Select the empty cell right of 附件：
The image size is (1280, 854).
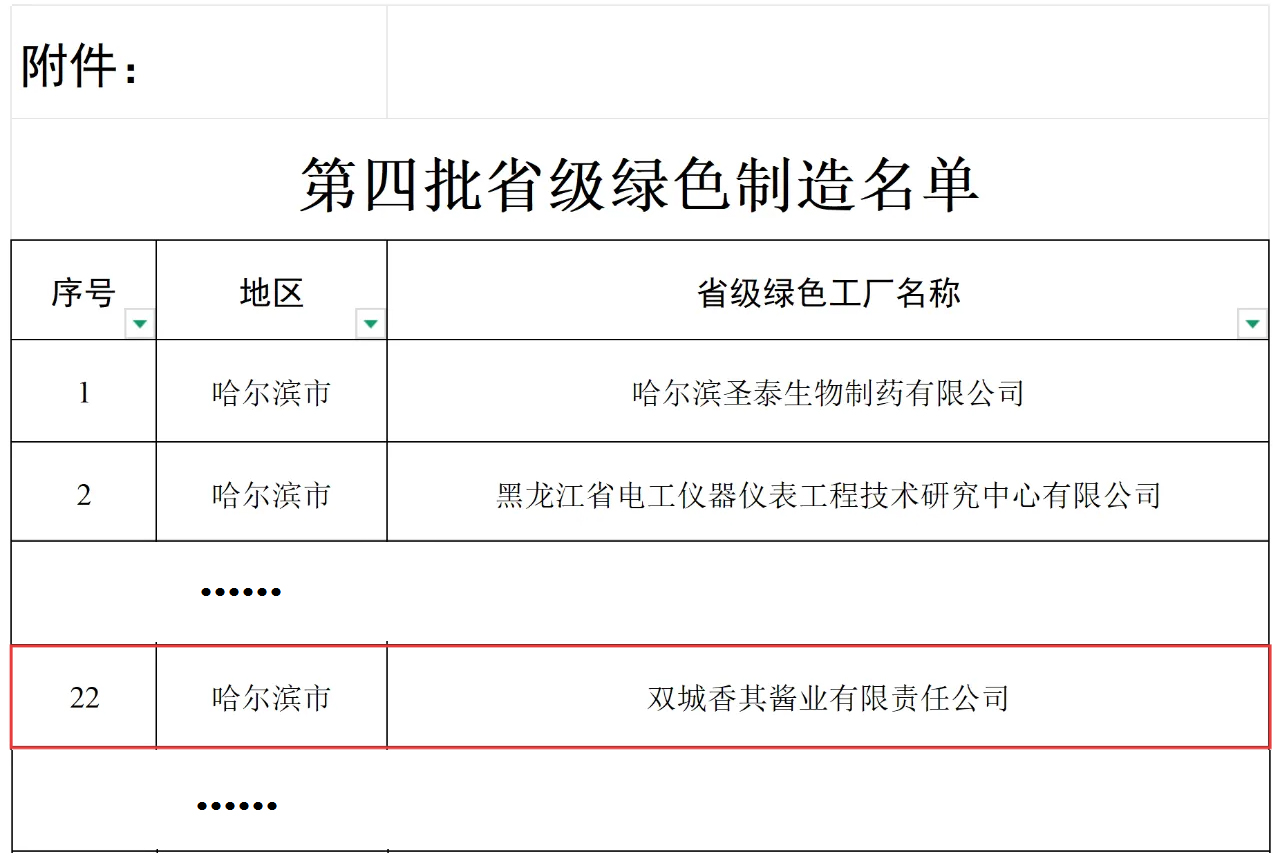(828, 62)
